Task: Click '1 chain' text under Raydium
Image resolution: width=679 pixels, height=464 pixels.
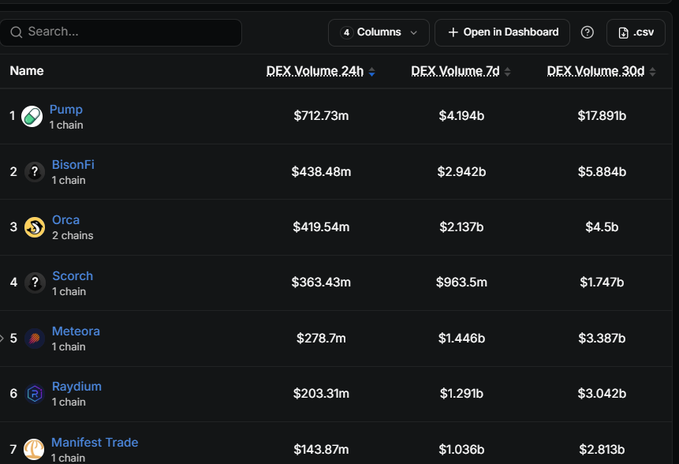Action: (x=69, y=402)
